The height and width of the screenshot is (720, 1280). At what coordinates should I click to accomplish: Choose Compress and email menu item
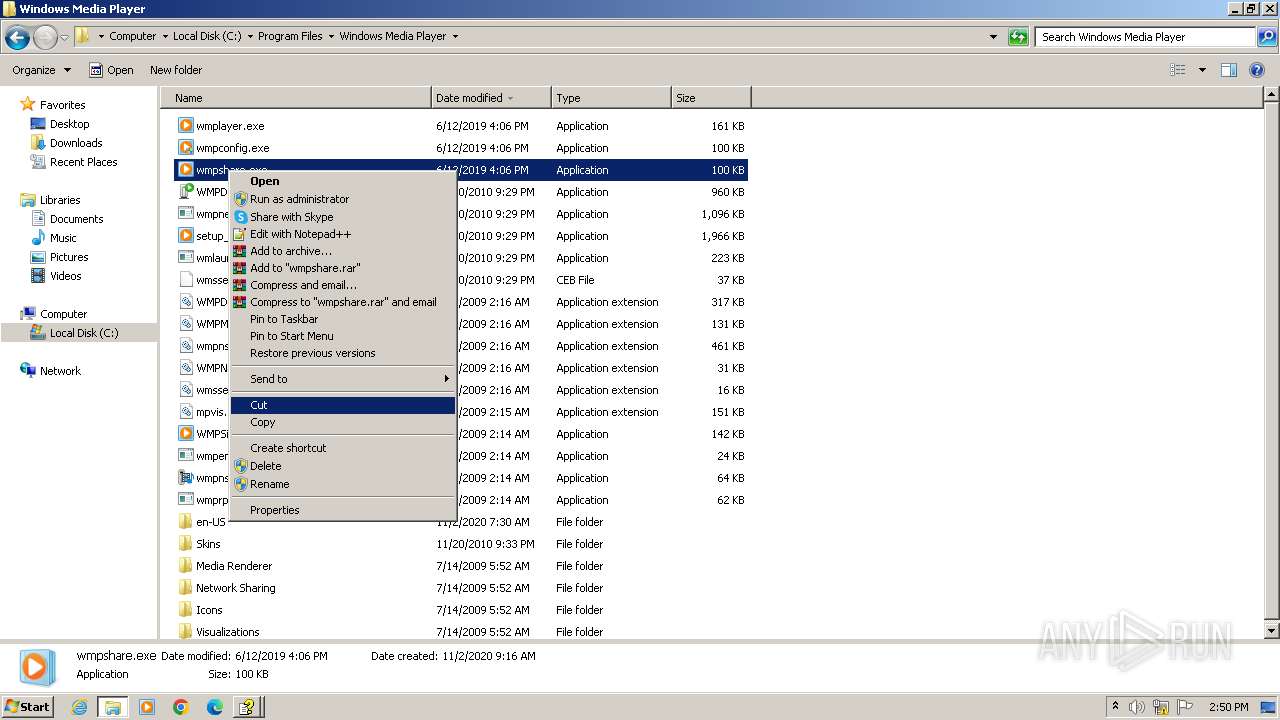coord(343,285)
